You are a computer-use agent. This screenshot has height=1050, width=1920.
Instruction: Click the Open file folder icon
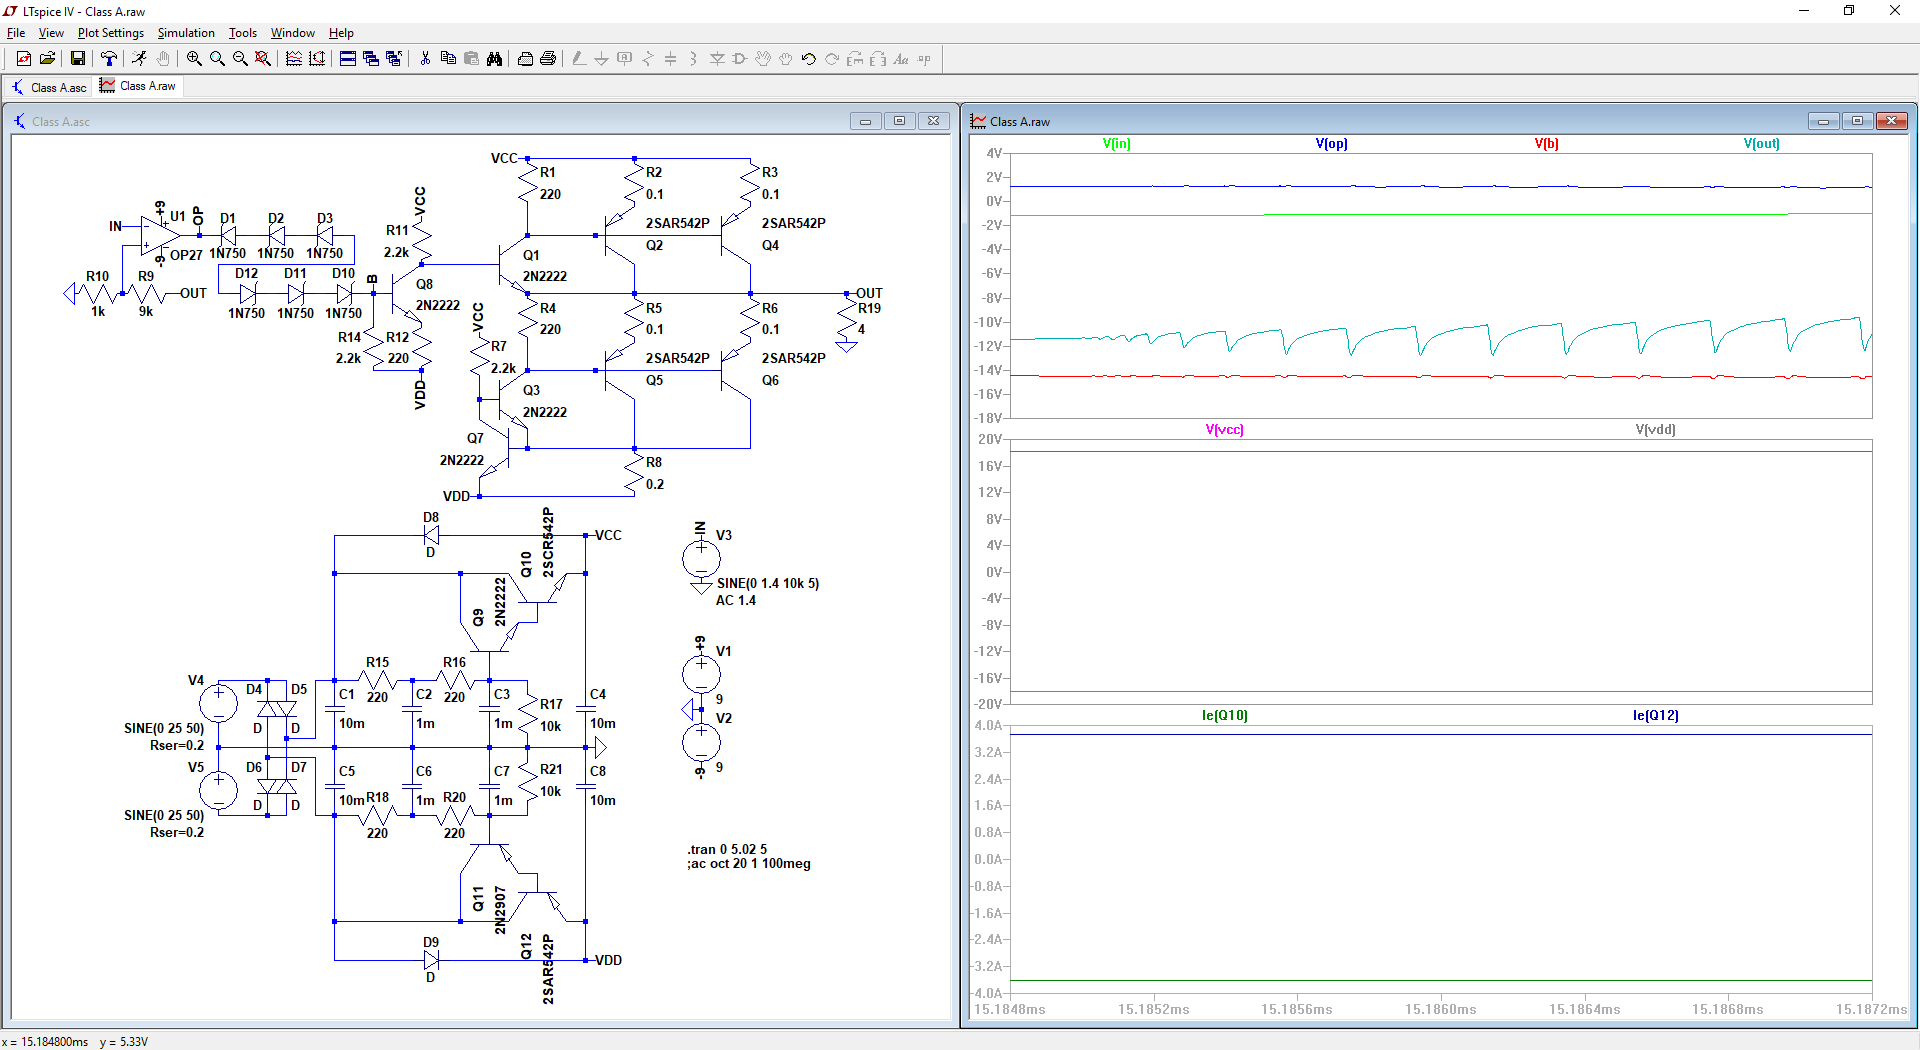tap(47, 59)
